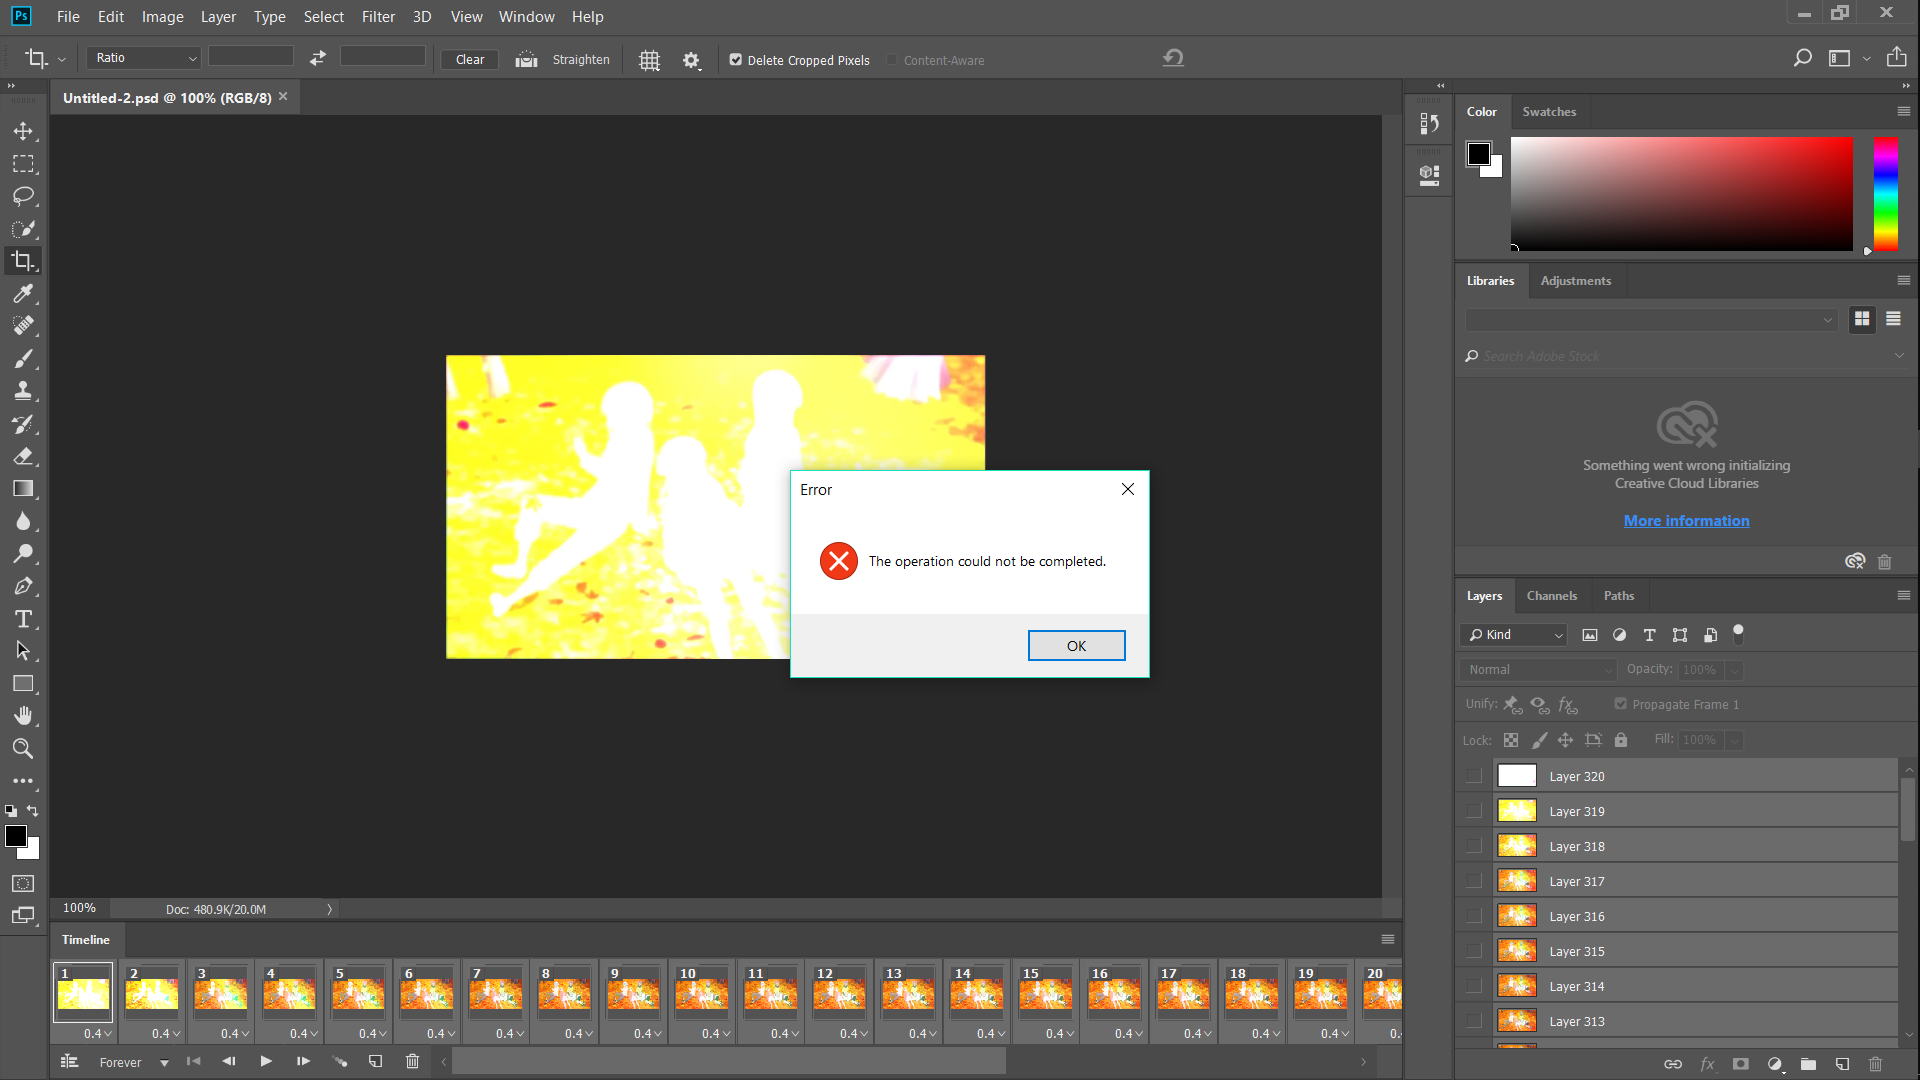Select the Move tool
This screenshot has width=1920, height=1080.
(24, 129)
